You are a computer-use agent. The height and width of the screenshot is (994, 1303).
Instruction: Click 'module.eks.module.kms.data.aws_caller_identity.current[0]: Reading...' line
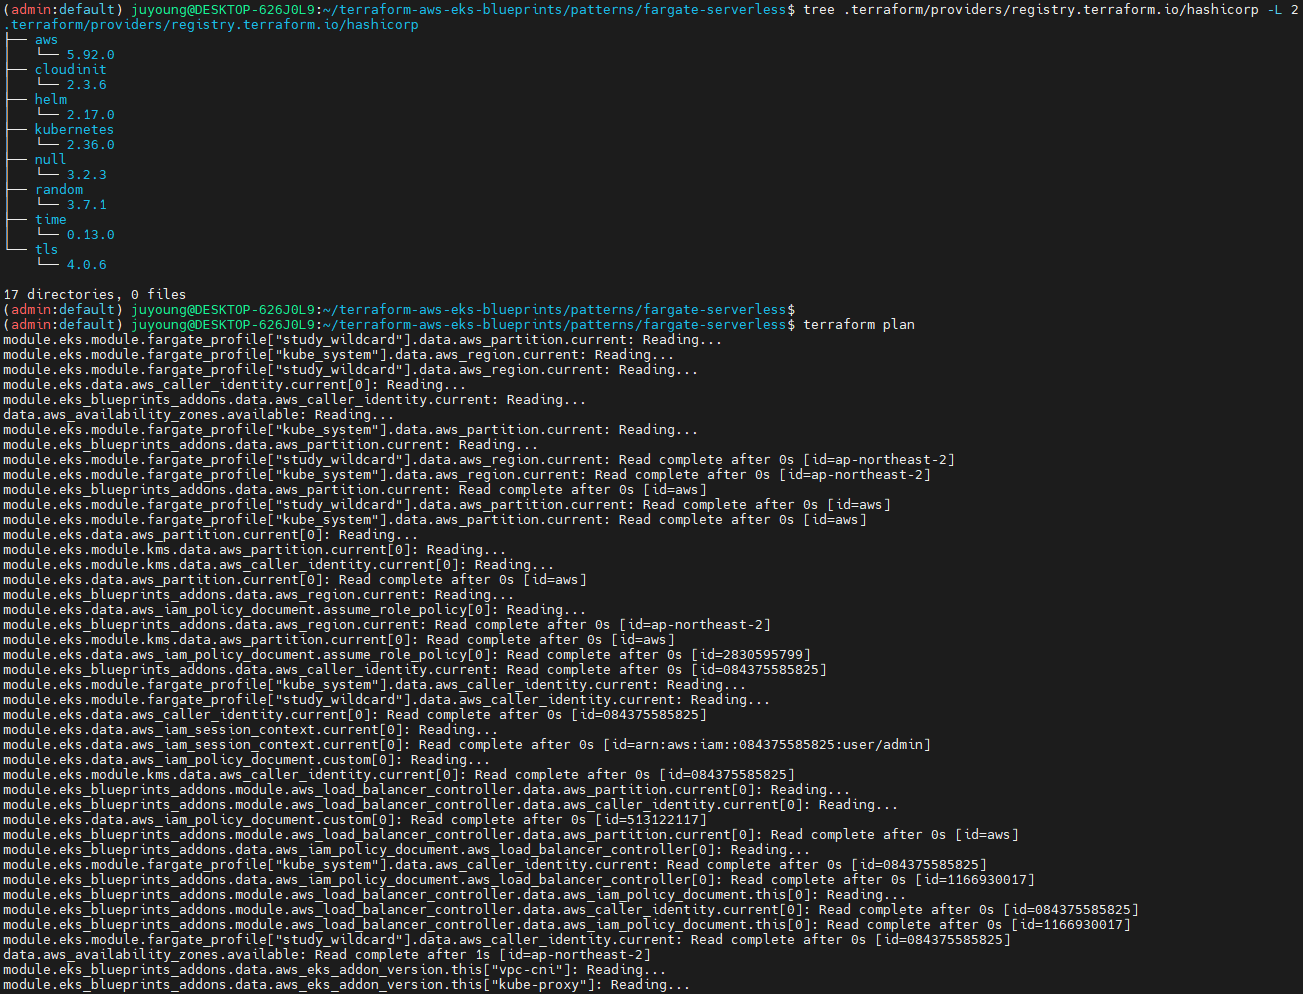(279, 565)
